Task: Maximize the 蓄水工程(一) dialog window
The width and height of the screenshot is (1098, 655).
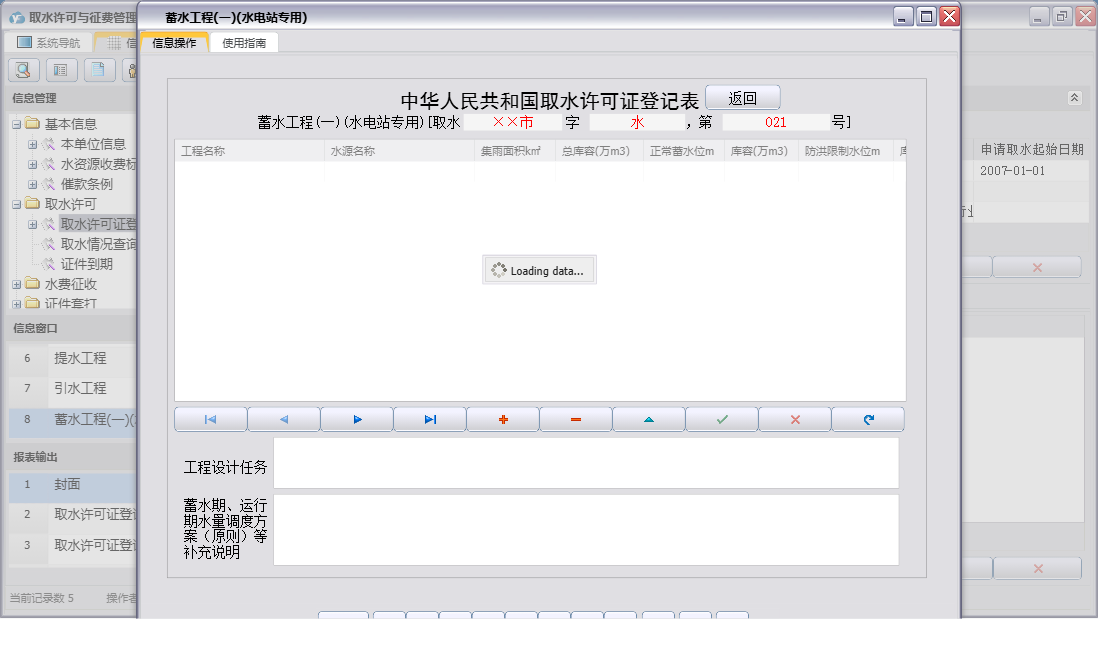Action: pyautogui.click(x=926, y=17)
